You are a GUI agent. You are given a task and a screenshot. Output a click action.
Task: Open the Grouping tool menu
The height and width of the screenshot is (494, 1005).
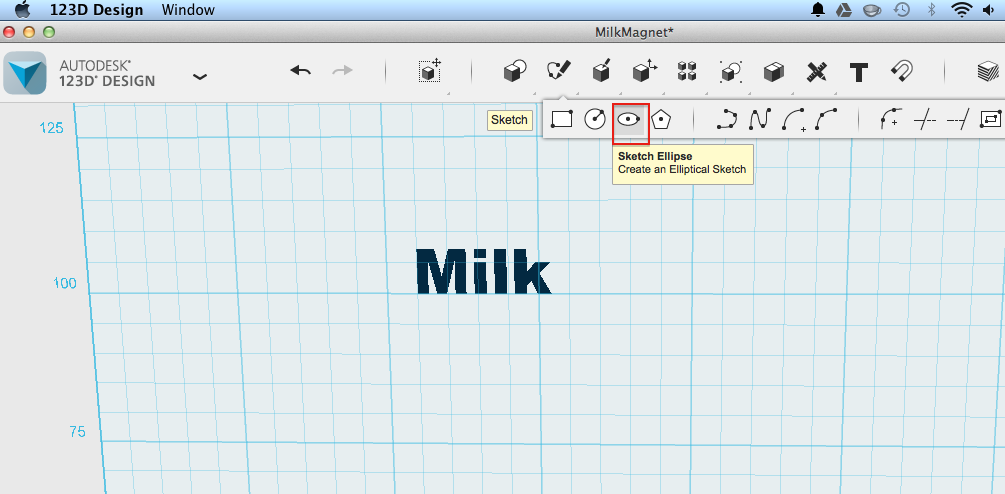[731, 71]
